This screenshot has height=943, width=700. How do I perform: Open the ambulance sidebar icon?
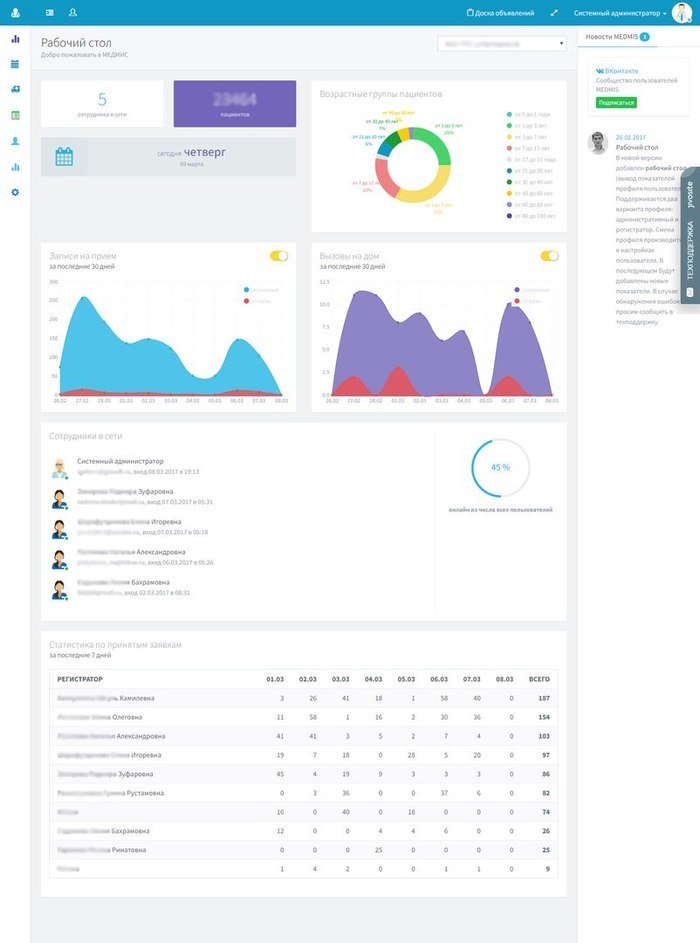(15, 89)
